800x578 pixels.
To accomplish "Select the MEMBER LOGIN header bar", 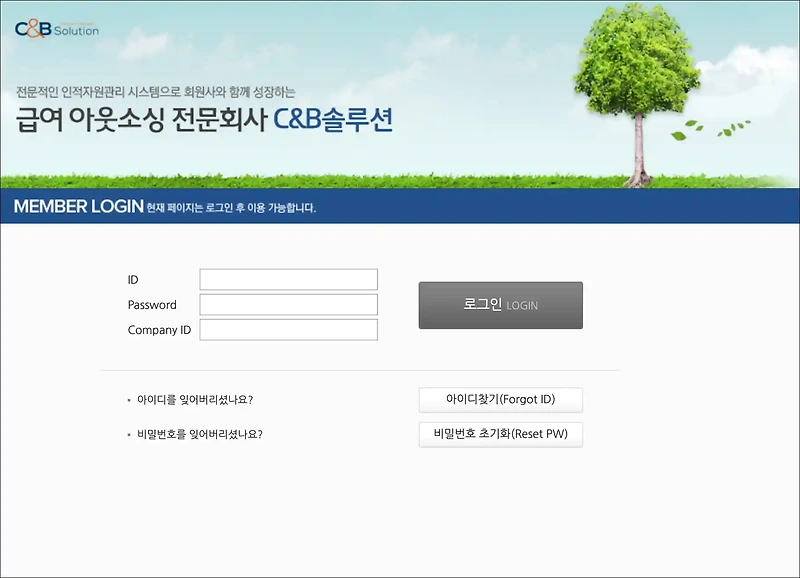I will (x=400, y=208).
